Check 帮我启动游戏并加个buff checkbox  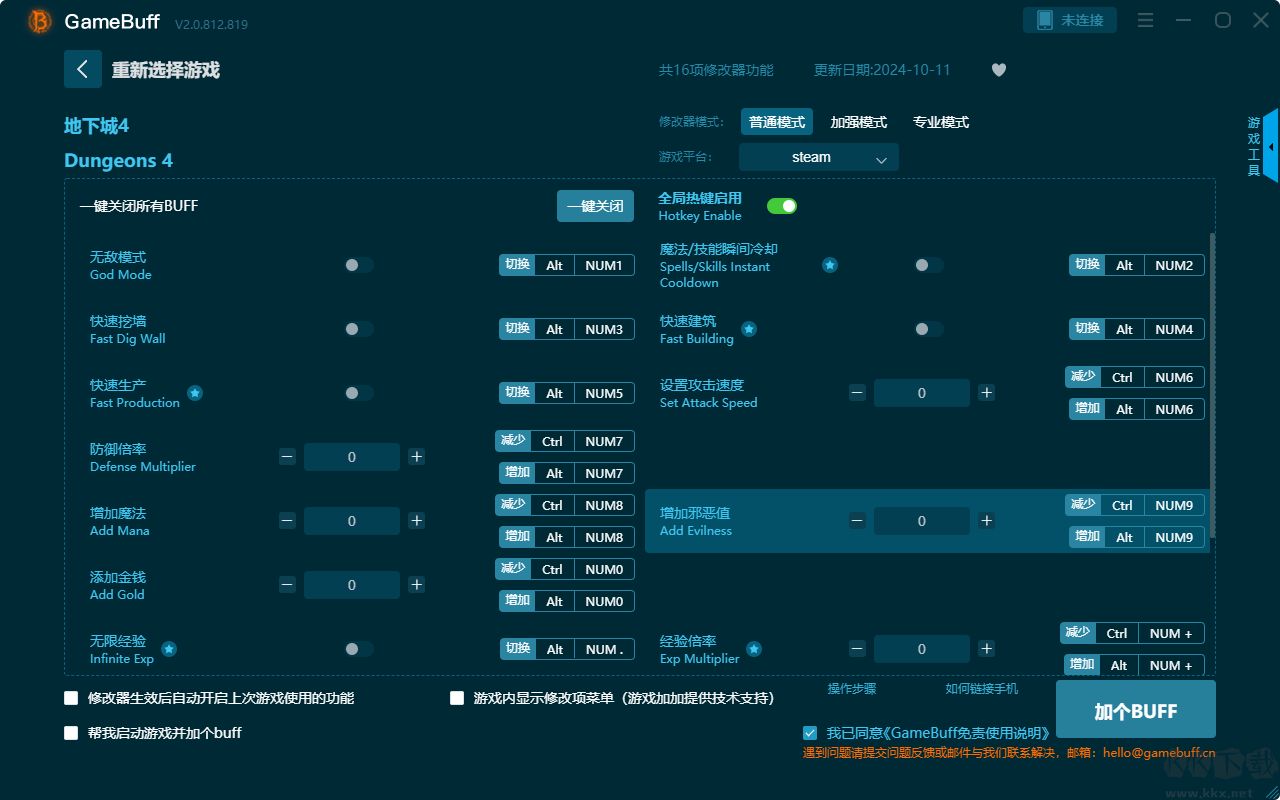(x=71, y=733)
